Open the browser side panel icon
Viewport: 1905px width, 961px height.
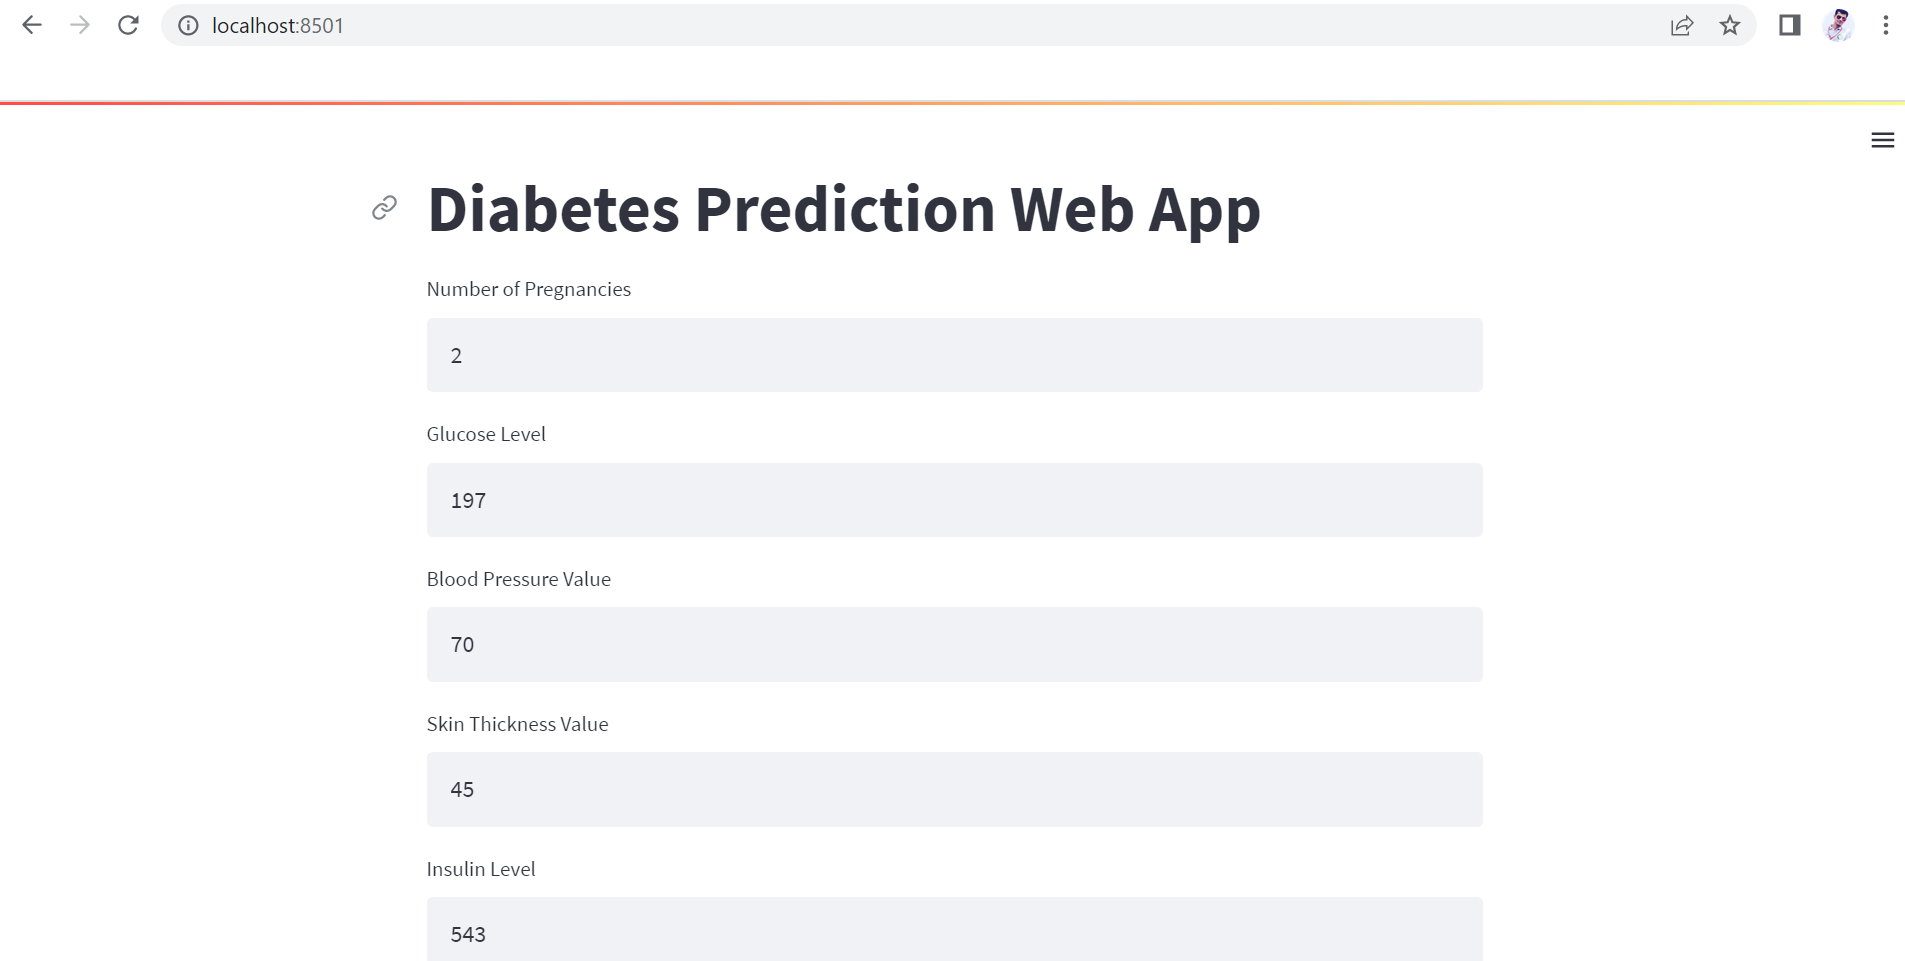(x=1787, y=25)
